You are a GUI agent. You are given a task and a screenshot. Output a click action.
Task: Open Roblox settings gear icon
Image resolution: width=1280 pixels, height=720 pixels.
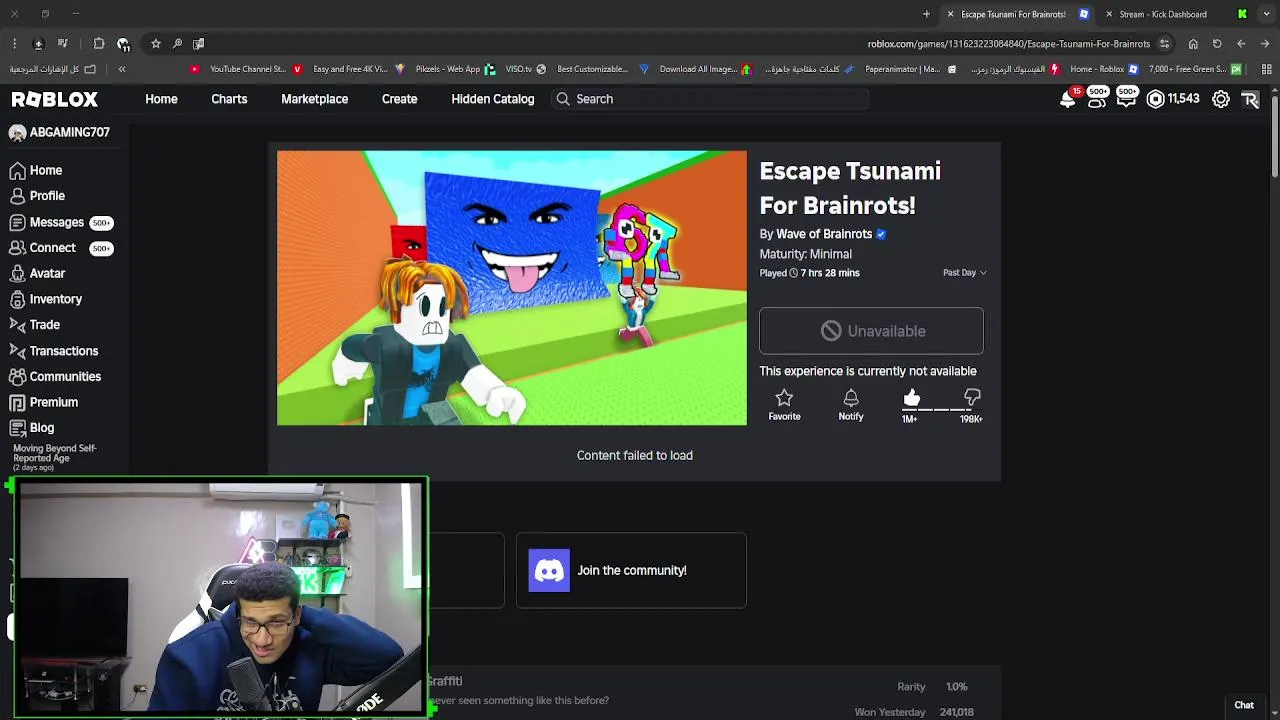(1221, 99)
